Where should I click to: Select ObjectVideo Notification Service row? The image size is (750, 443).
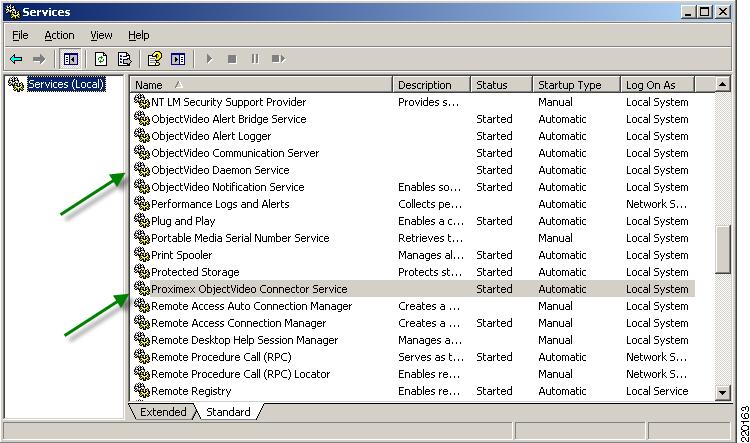(x=414, y=187)
